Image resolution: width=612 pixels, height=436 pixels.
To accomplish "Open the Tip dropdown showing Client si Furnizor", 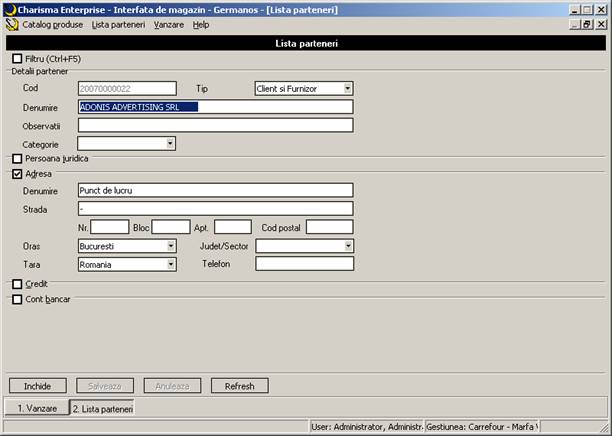I will 347,89.
